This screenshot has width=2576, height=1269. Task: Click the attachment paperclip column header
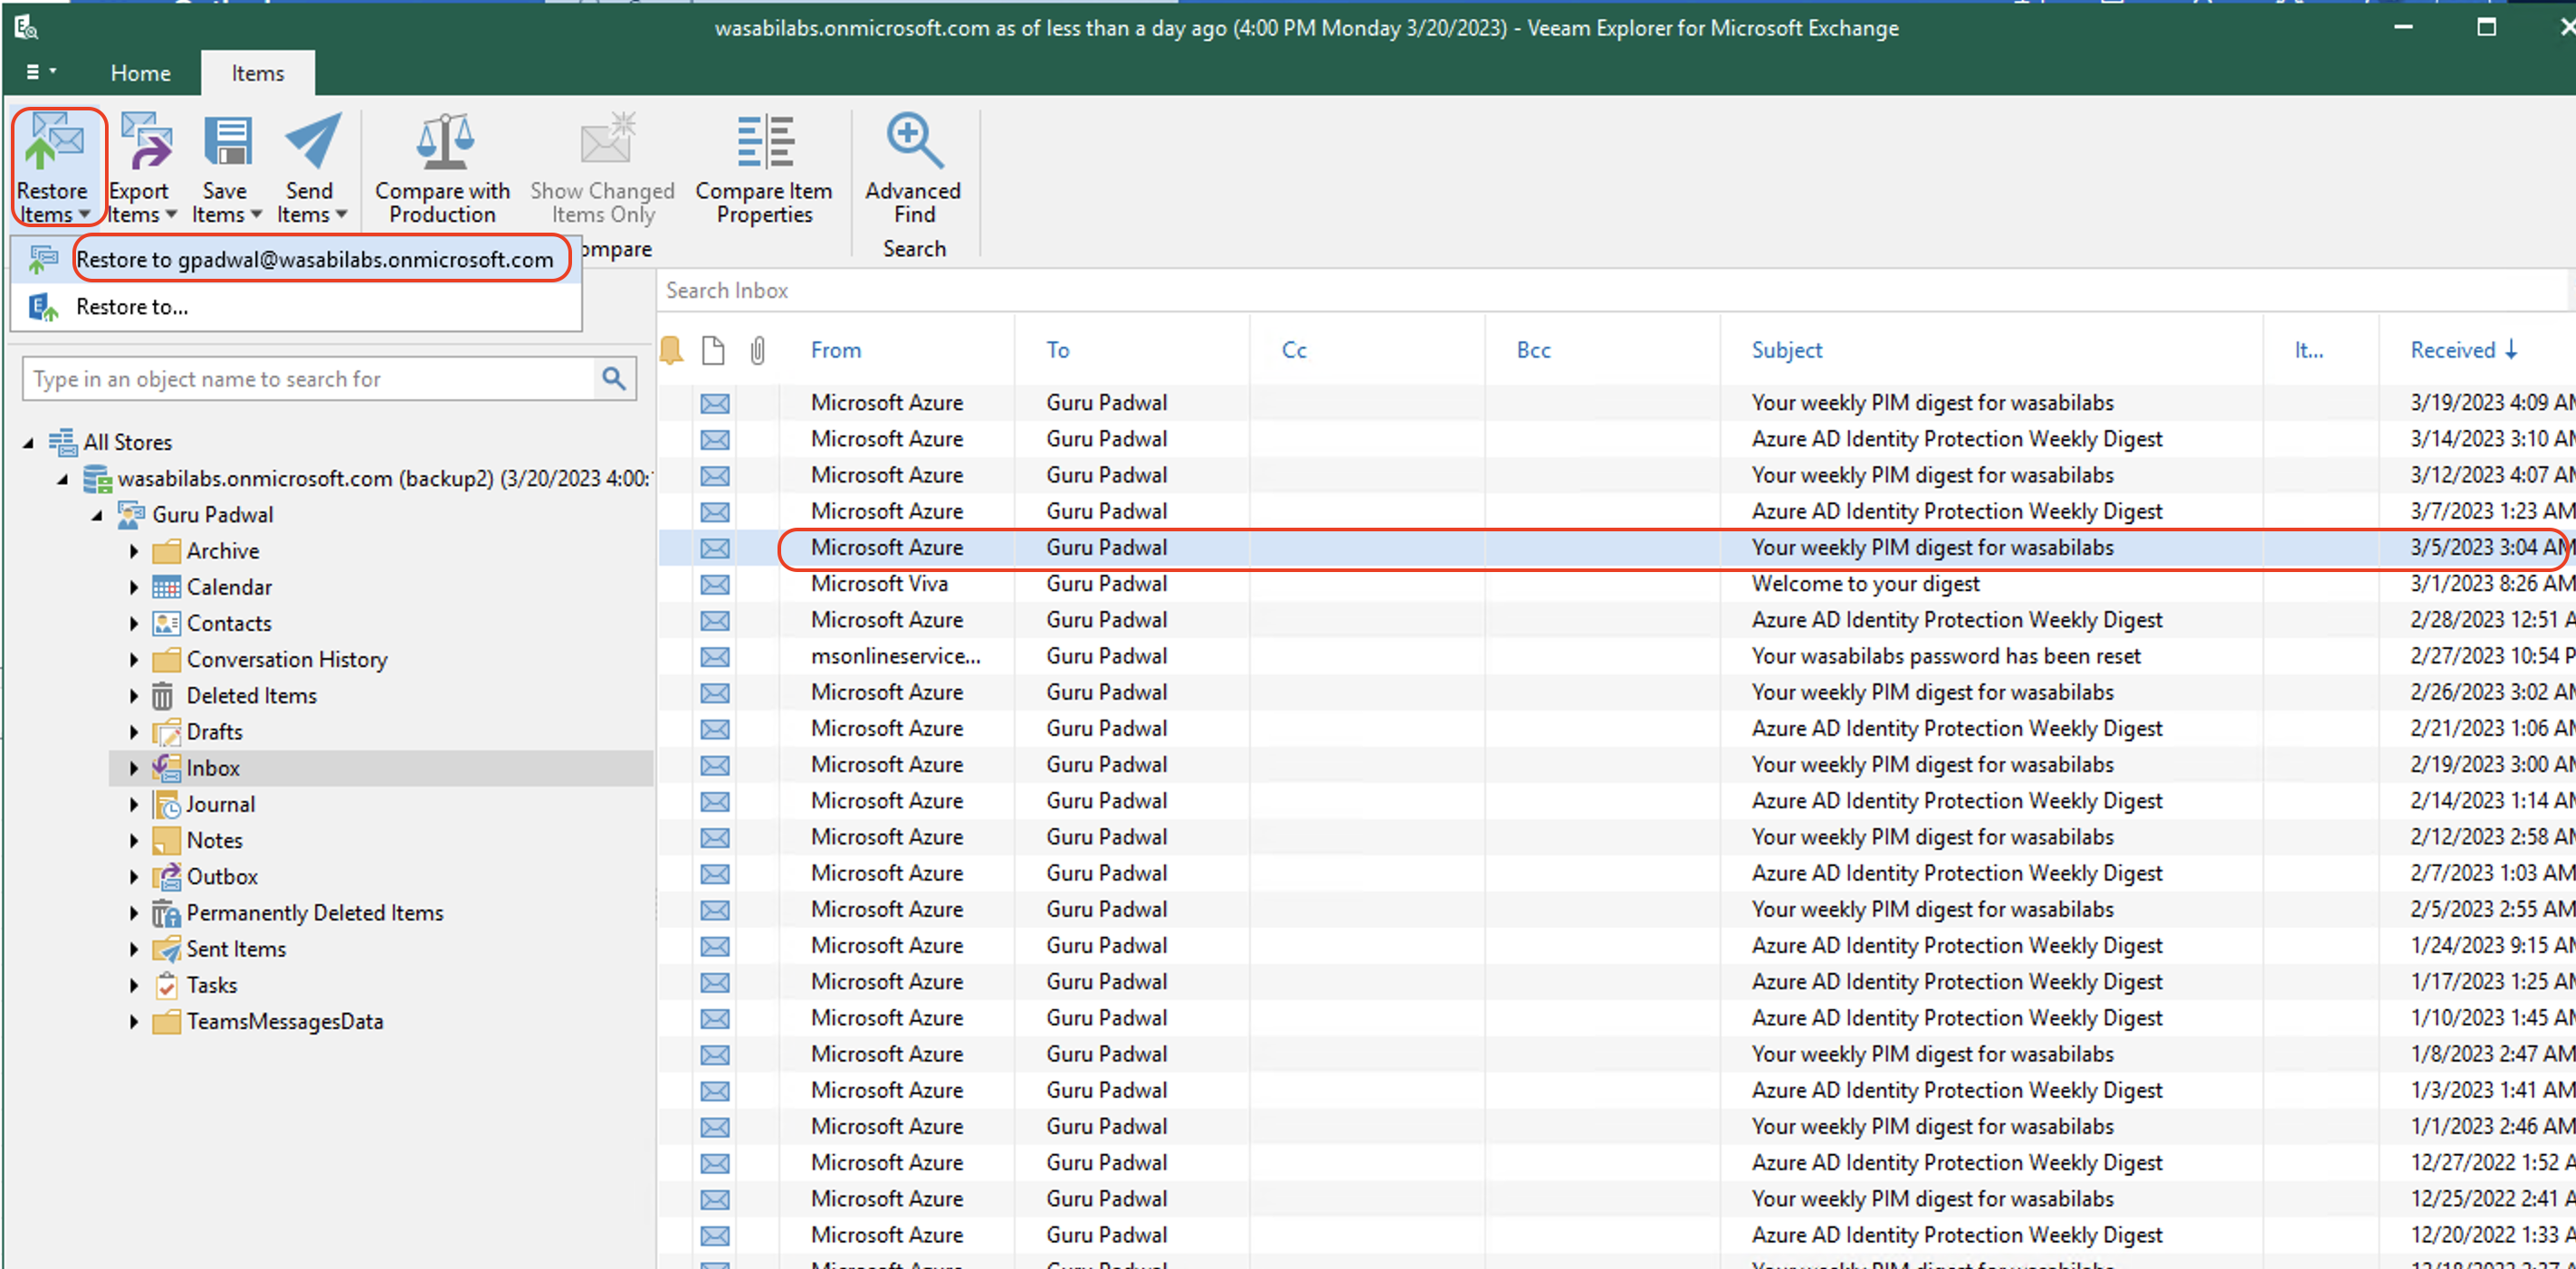pos(757,350)
